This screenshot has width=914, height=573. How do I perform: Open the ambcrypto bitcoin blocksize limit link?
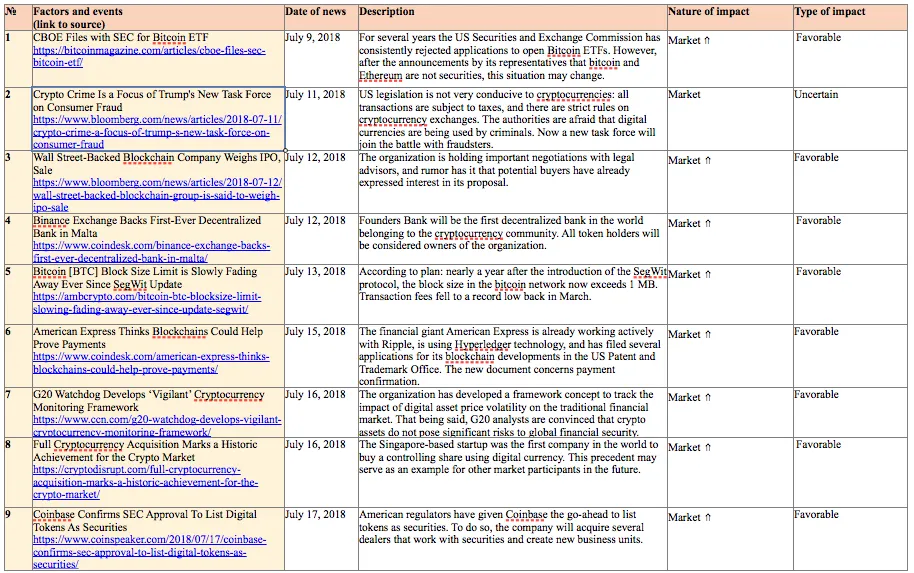pos(147,303)
